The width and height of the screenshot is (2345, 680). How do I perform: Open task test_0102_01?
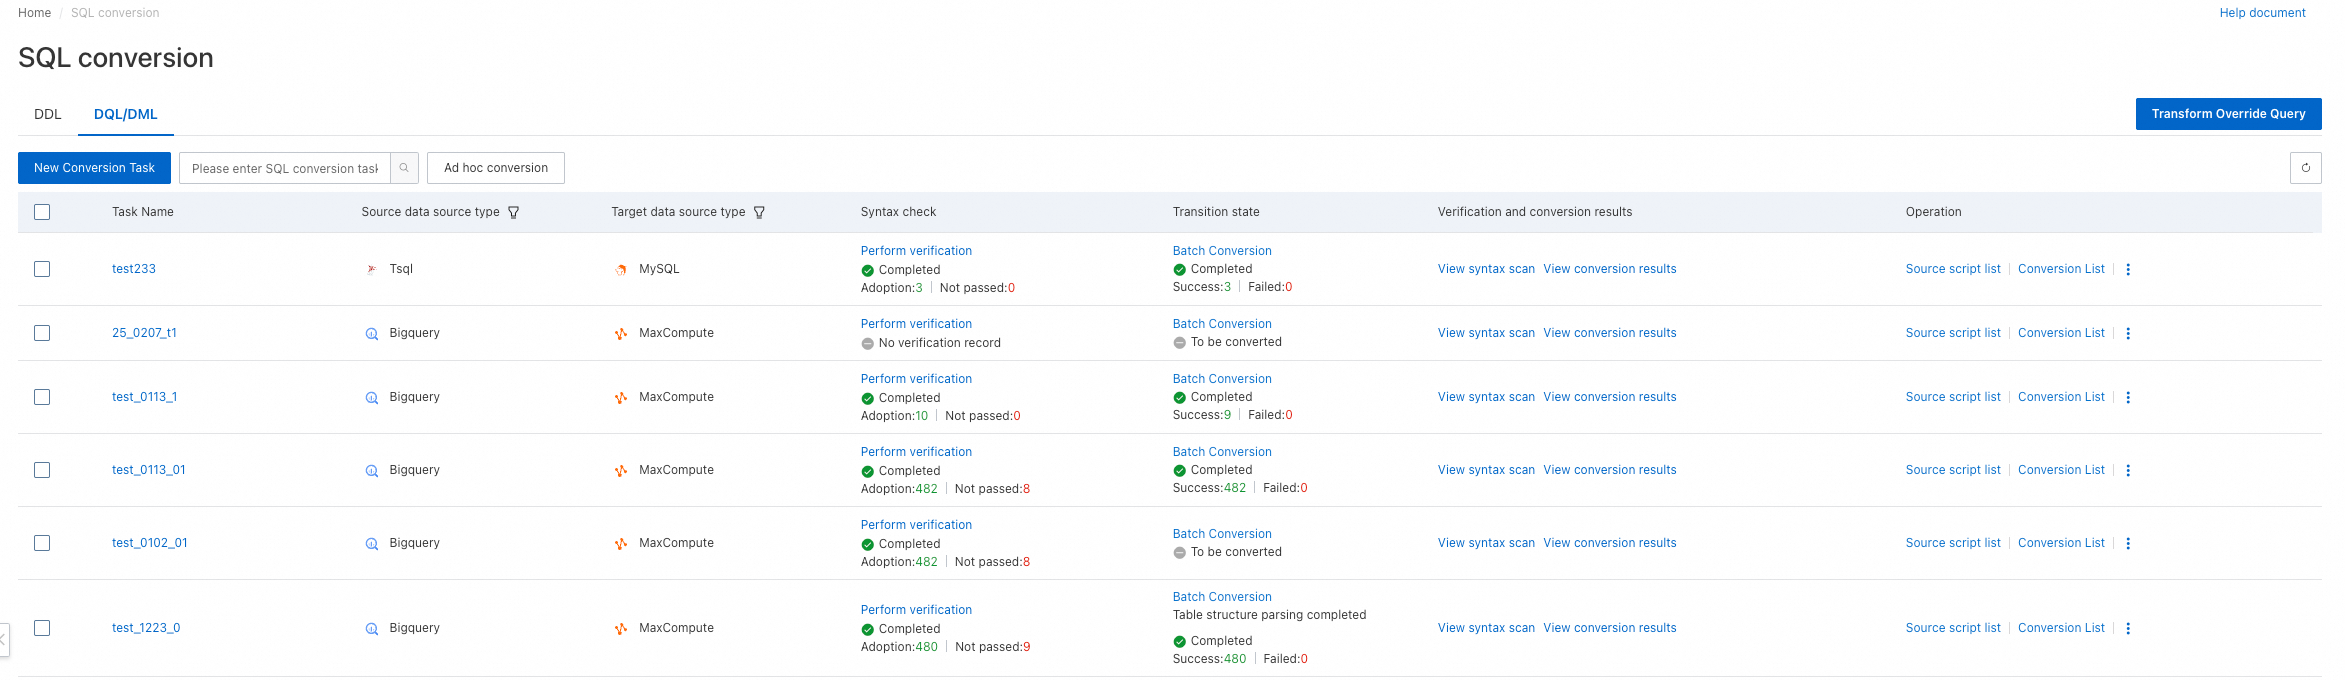click(x=150, y=543)
